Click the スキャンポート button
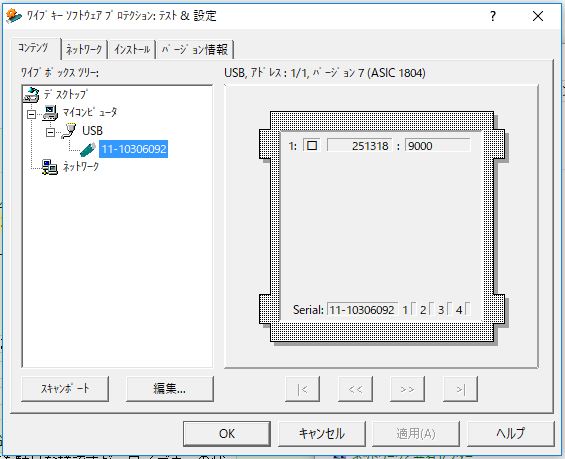 [x=65, y=389]
